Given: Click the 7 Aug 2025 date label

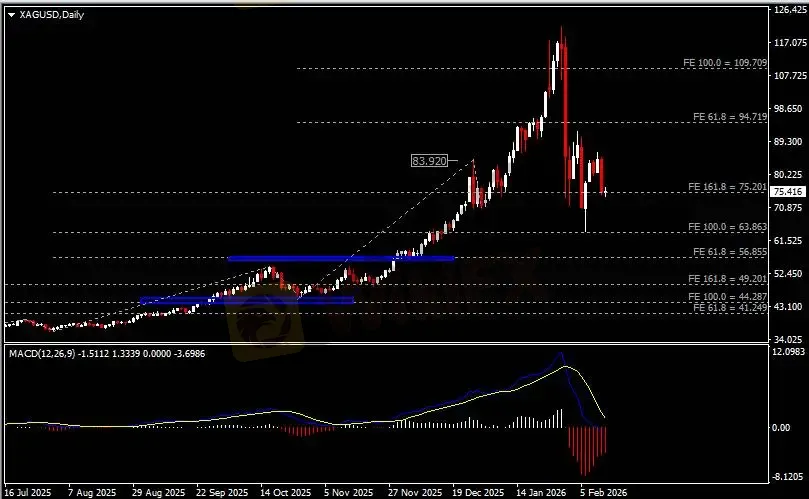Looking at the screenshot, I should click(x=92, y=492).
